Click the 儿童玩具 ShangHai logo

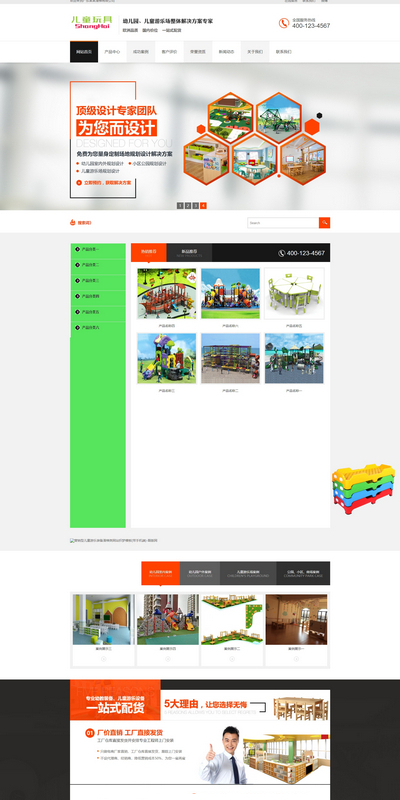click(92, 22)
